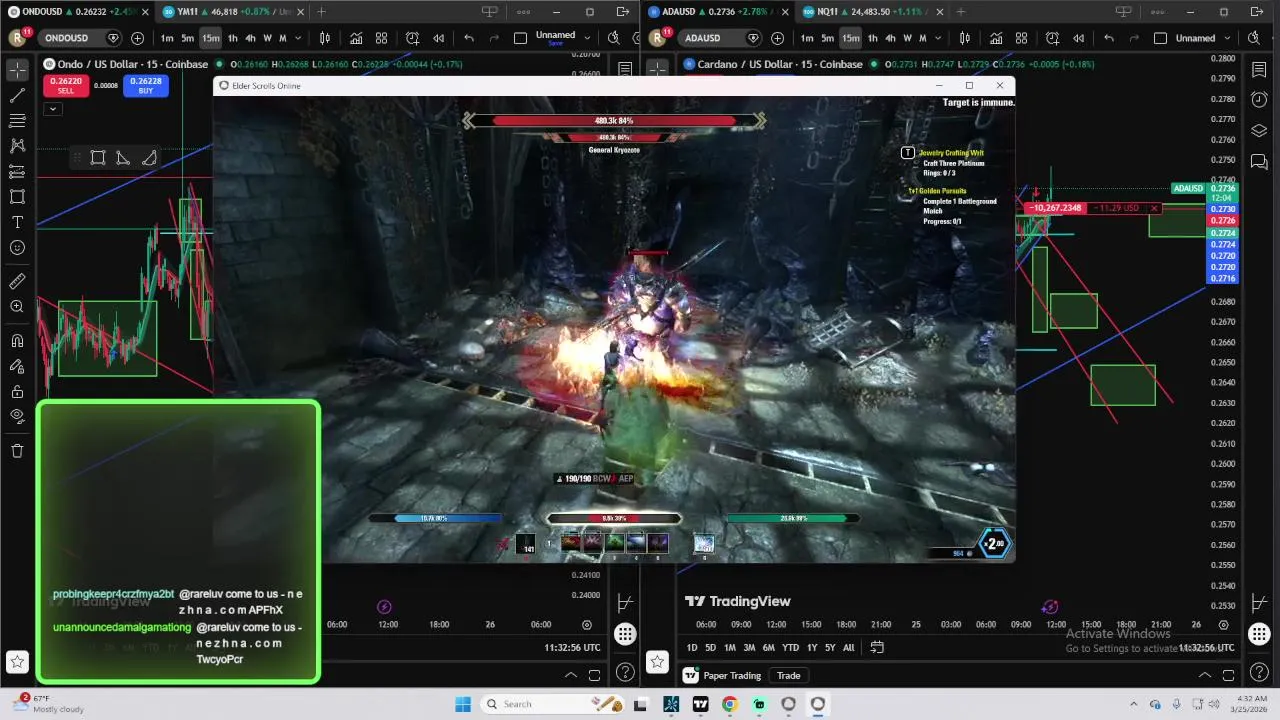Image resolution: width=1280 pixels, height=720 pixels.
Task: Open Go to date calendar icon
Action: click(877, 647)
